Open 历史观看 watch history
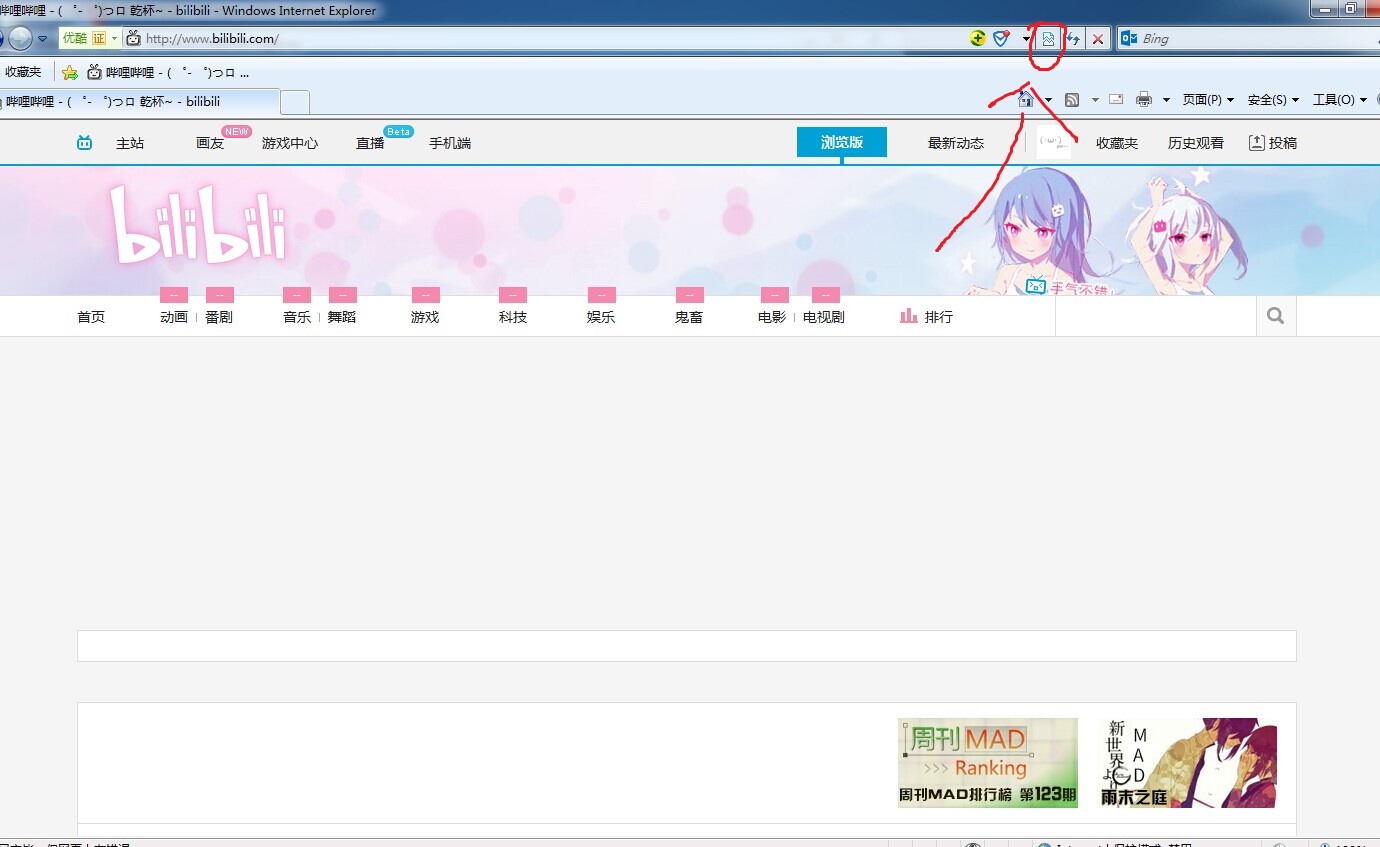Viewport: 1380px width, 847px height. (1196, 143)
